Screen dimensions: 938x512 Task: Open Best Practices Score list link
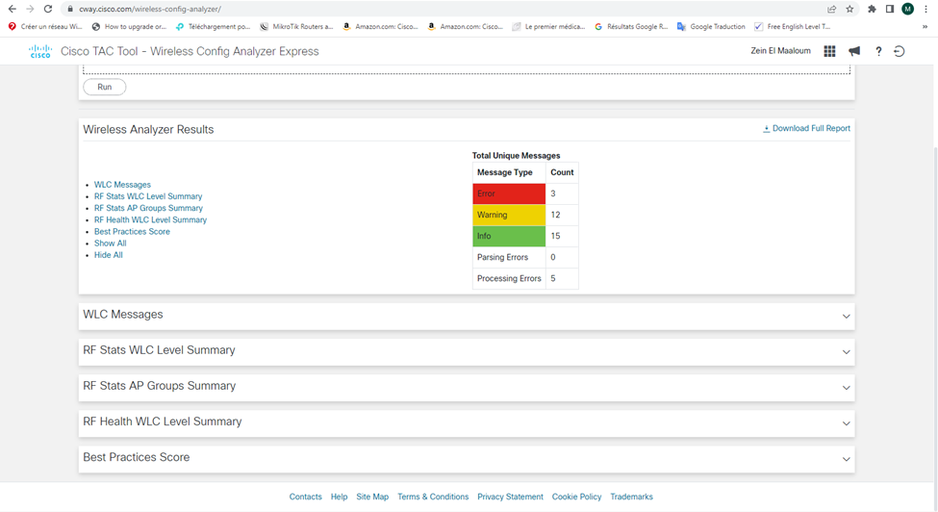click(132, 231)
